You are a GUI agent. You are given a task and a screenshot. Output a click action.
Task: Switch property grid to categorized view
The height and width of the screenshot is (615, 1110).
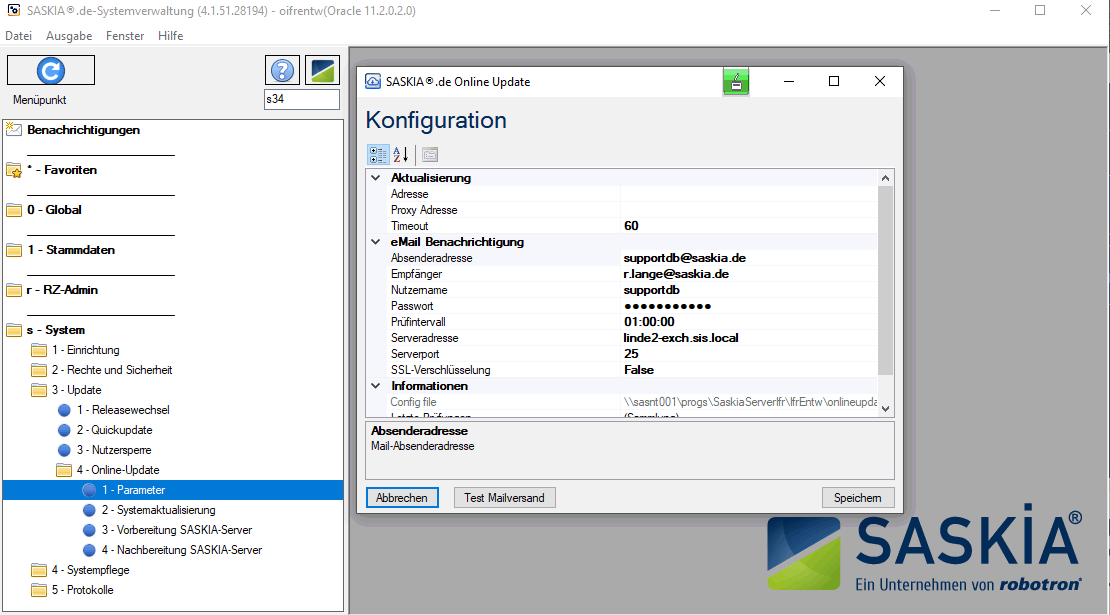378,154
